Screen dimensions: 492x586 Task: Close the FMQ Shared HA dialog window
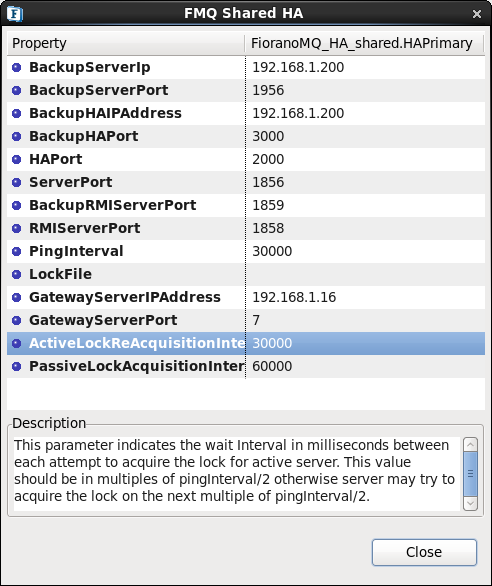(x=477, y=14)
